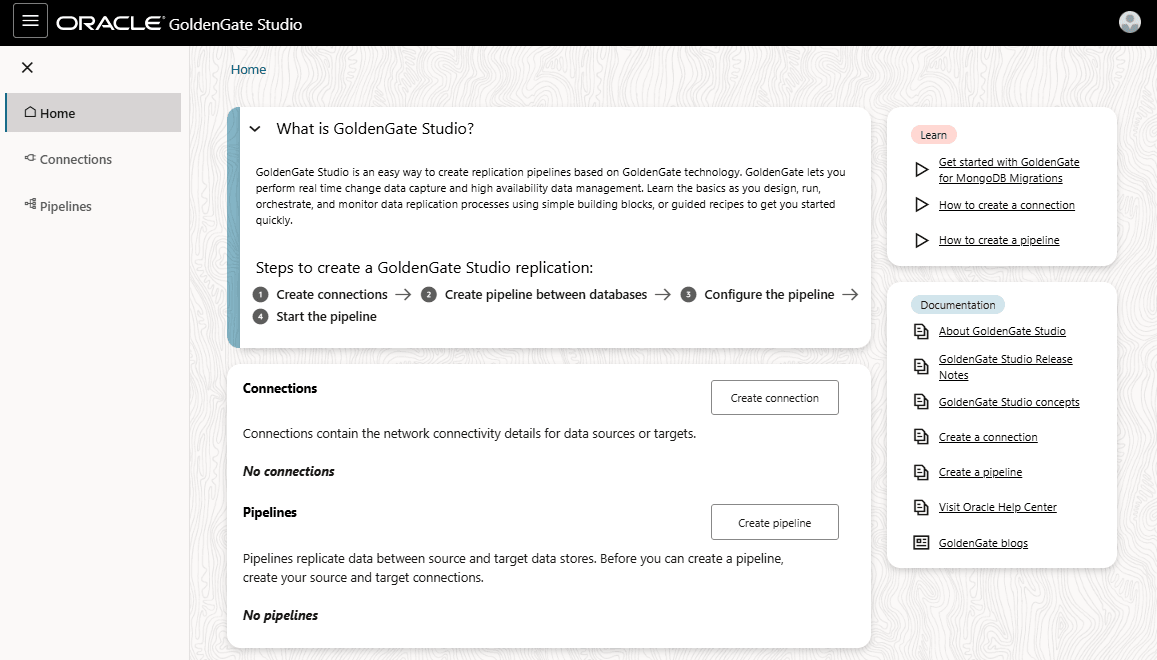Open the hamburger navigation menu
This screenshot has height=660, width=1157.
30,21
